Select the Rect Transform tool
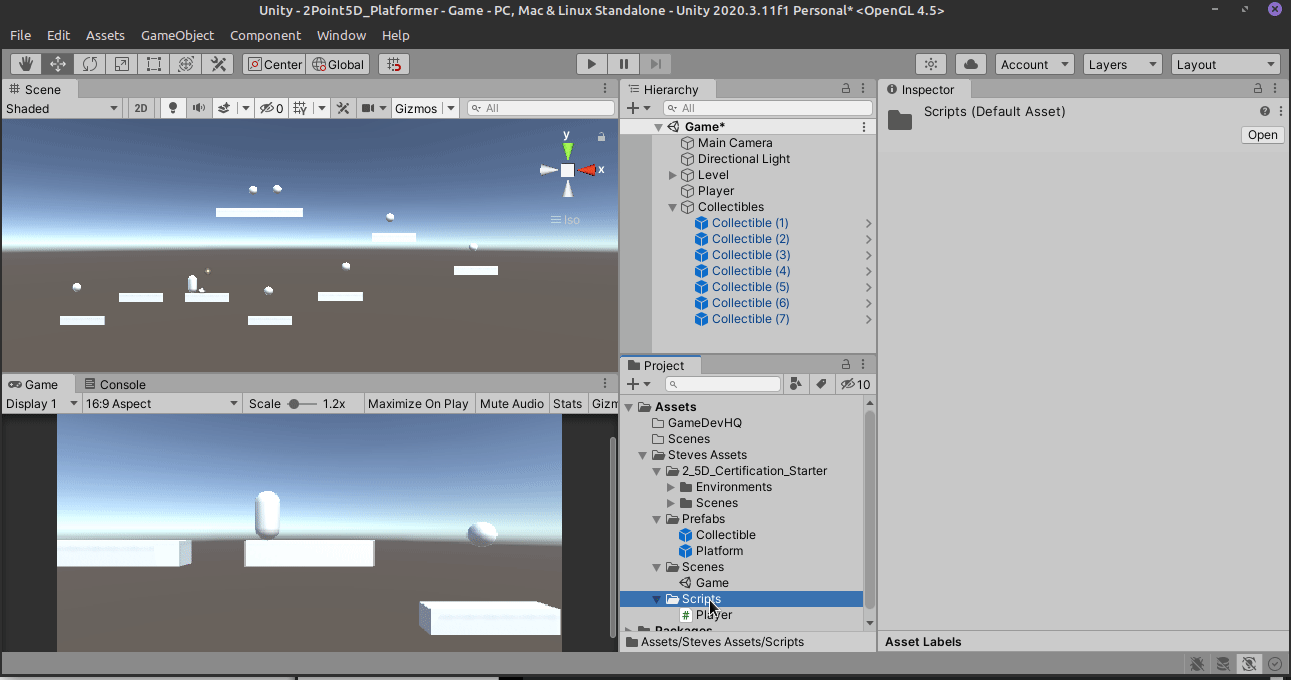The width and height of the screenshot is (1291, 680). (x=153, y=63)
